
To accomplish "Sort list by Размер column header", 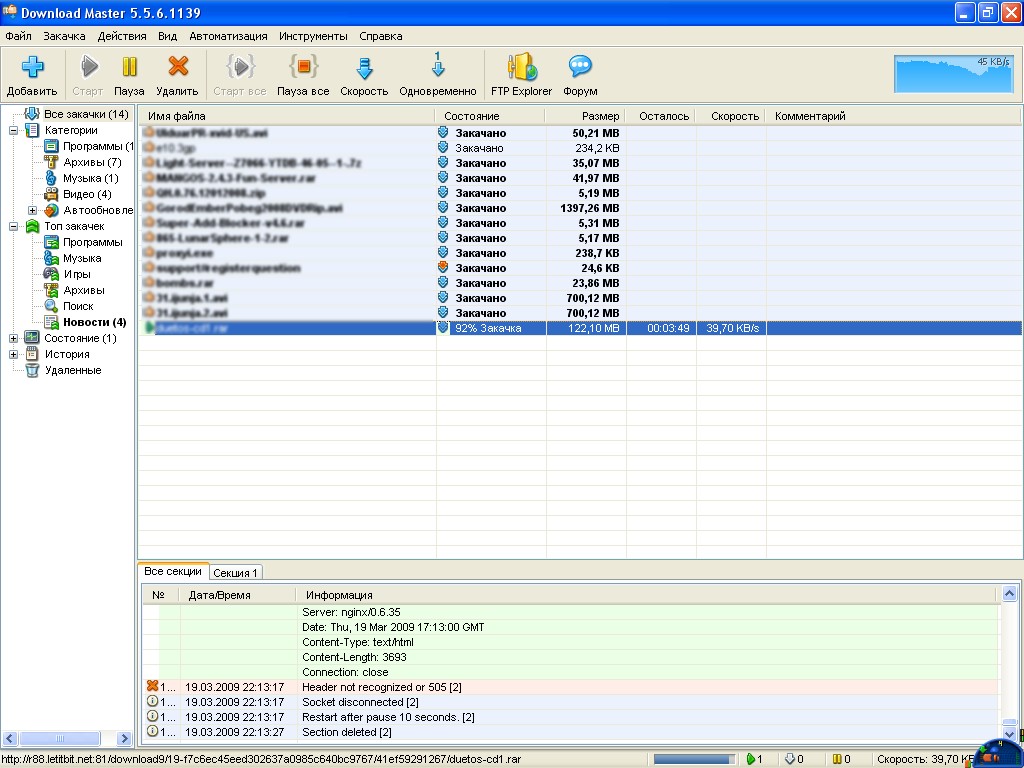I will 600,116.
